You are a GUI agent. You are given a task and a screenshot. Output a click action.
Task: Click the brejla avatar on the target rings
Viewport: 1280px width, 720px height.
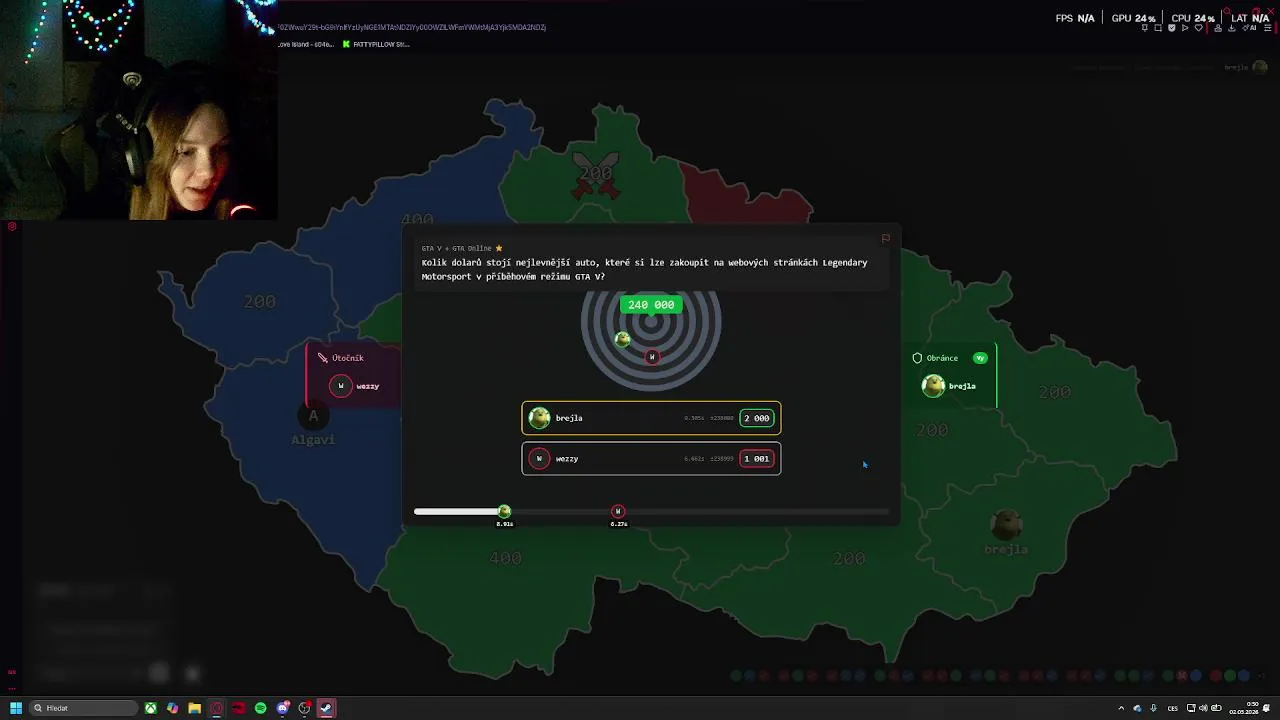click(x=622, y=340)
